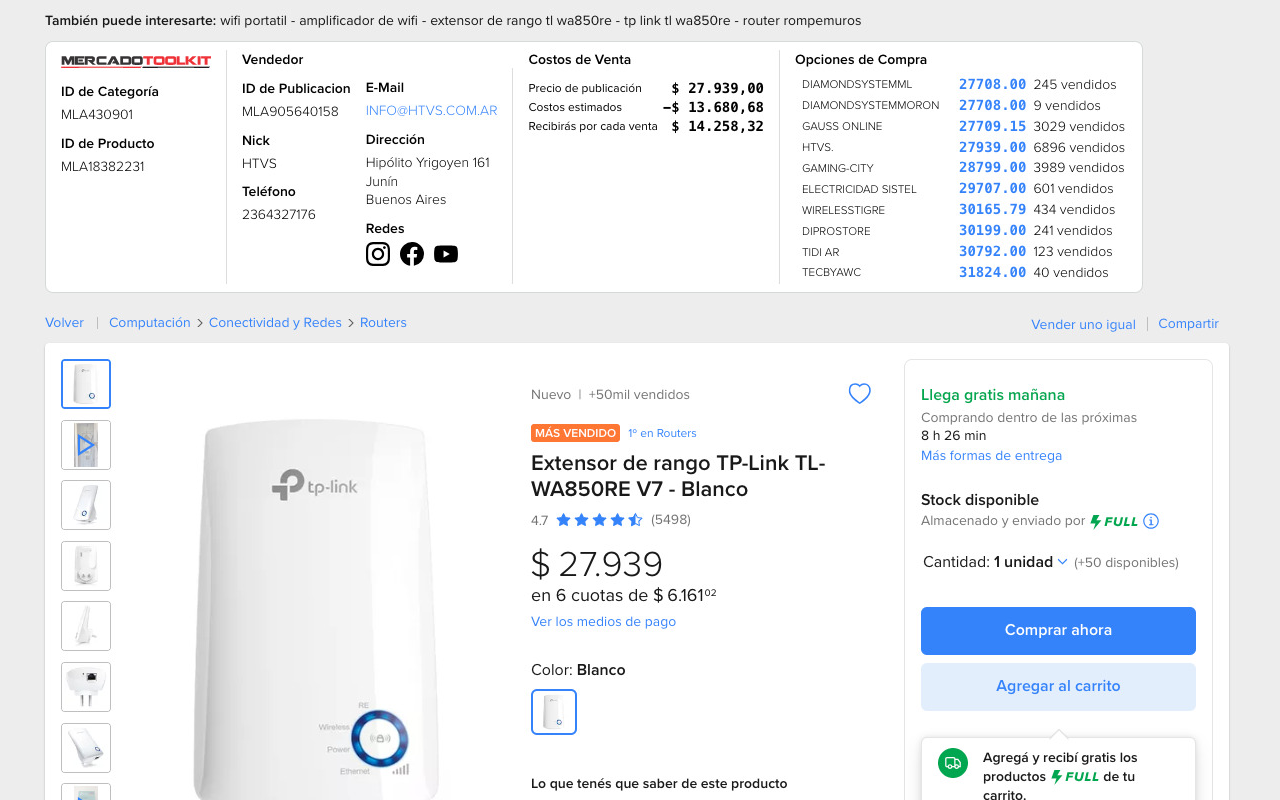Select the first product image thumbnail
Viewport: 1280px width, 800px height.
pos(86,384)
